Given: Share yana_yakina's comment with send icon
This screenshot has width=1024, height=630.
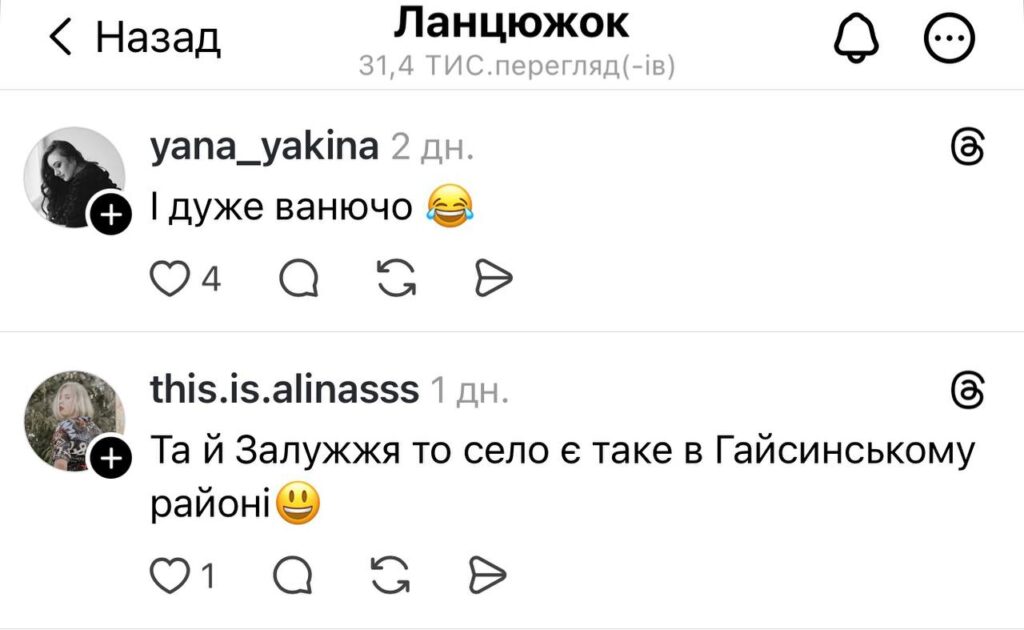Looking at the screenshot, I should click(x=493, y=279).
